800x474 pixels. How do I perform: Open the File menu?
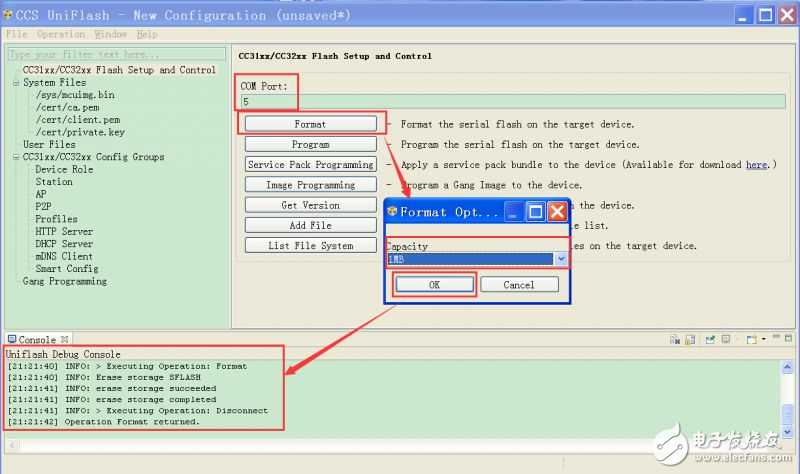[x=17, y=34]
